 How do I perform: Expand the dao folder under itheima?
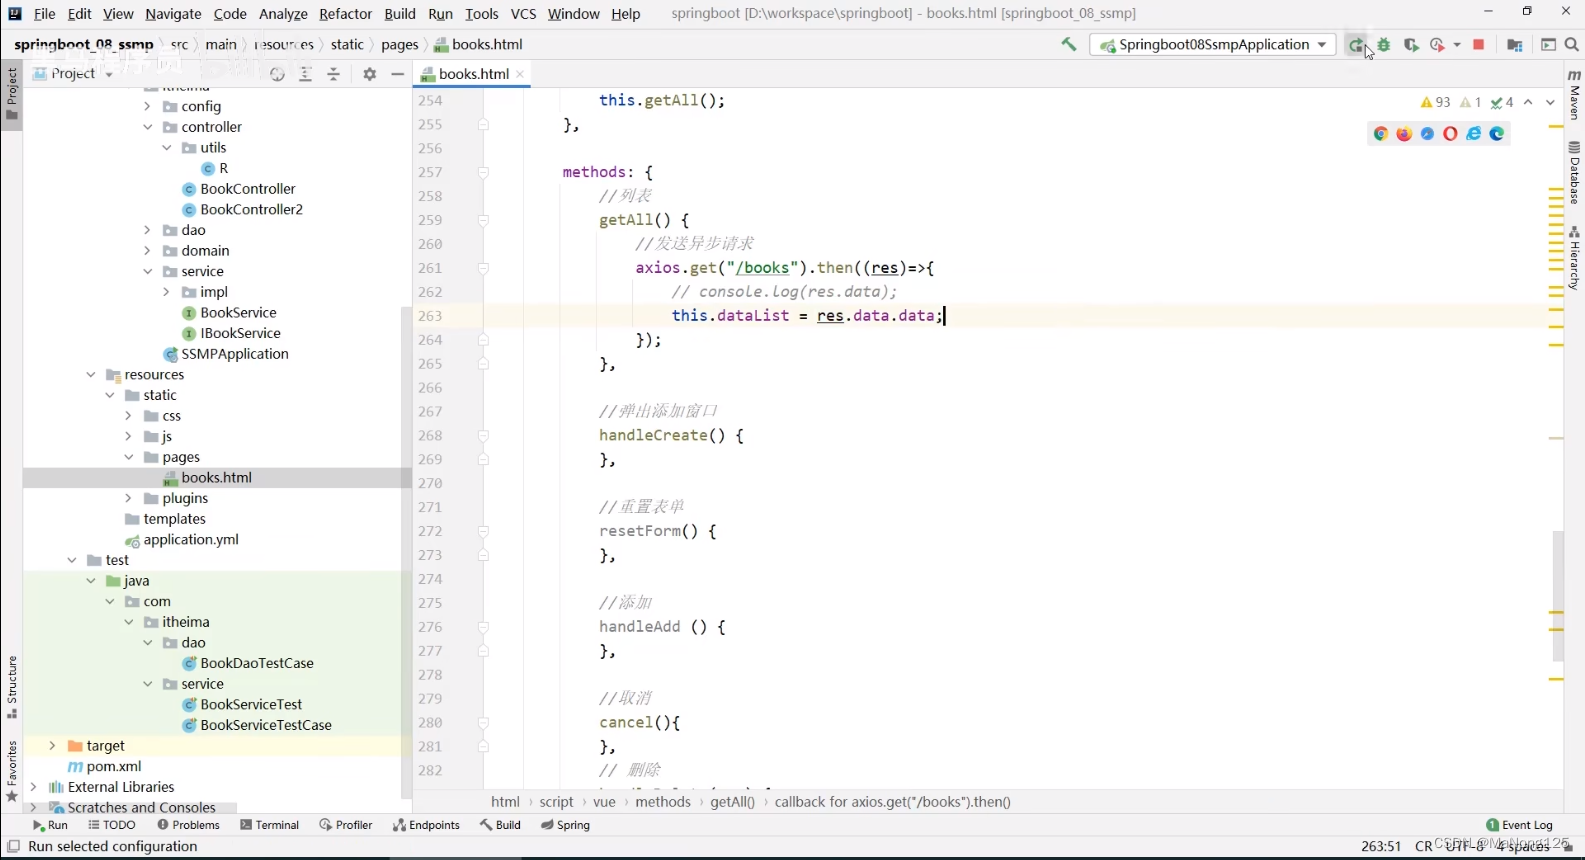[147, 230]
